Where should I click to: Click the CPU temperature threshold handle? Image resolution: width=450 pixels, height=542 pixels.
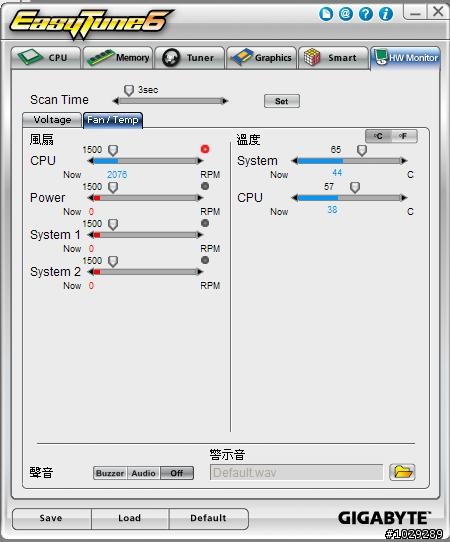(355, 187)
